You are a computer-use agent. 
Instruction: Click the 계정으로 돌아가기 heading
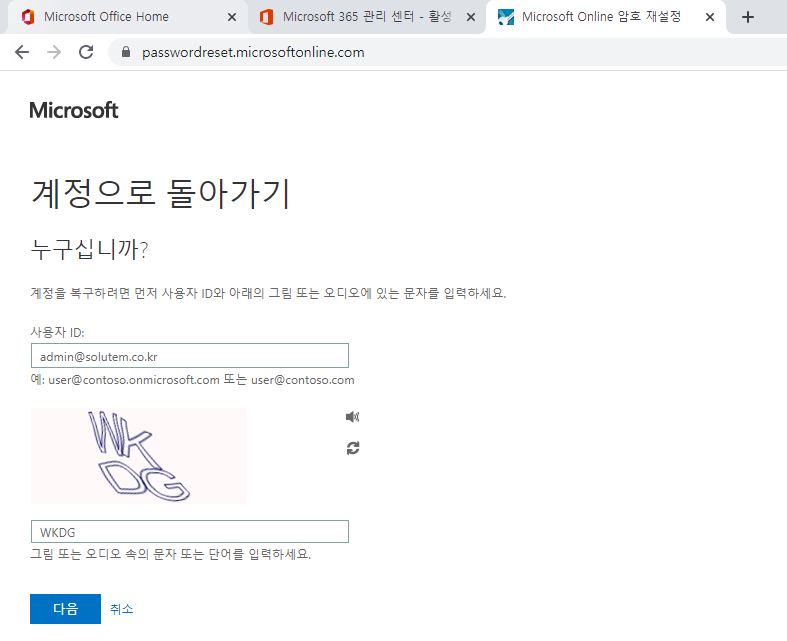pos(161,194)
